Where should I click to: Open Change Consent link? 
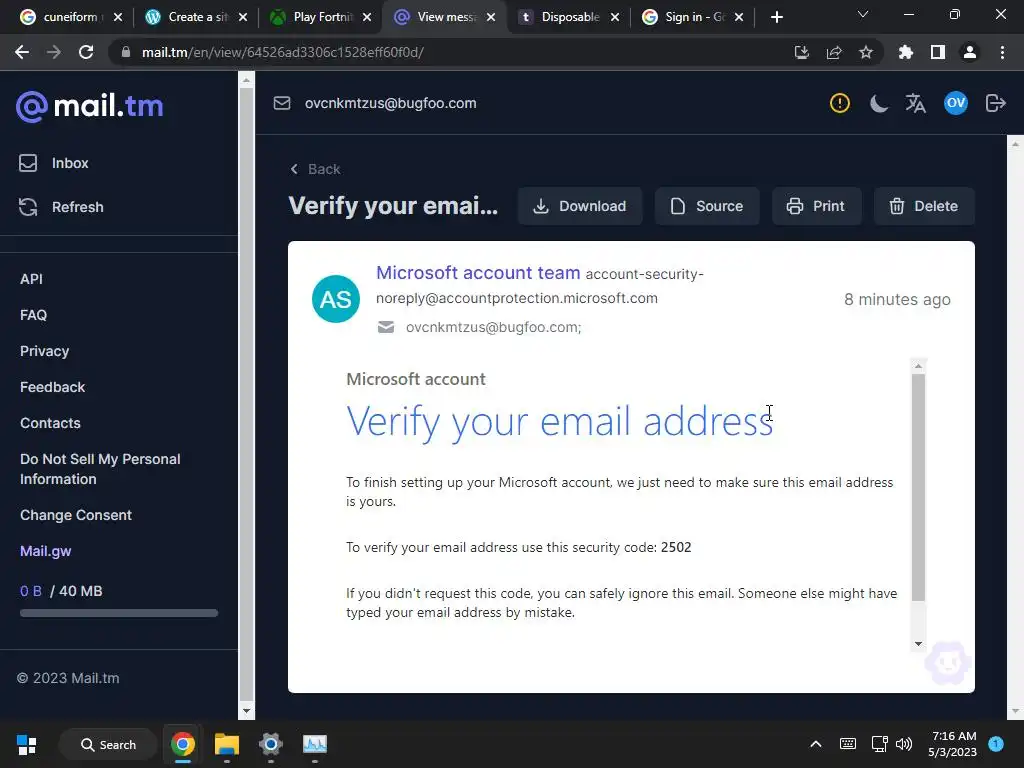76,515
